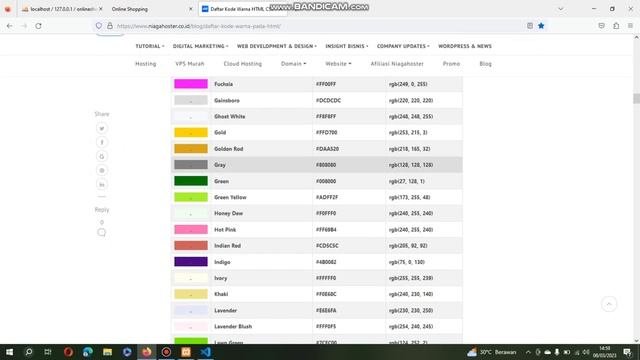Switch to Firefox taskbar icon
The width and height of the screenshot is (640, 360).
(x=147, y=352)
